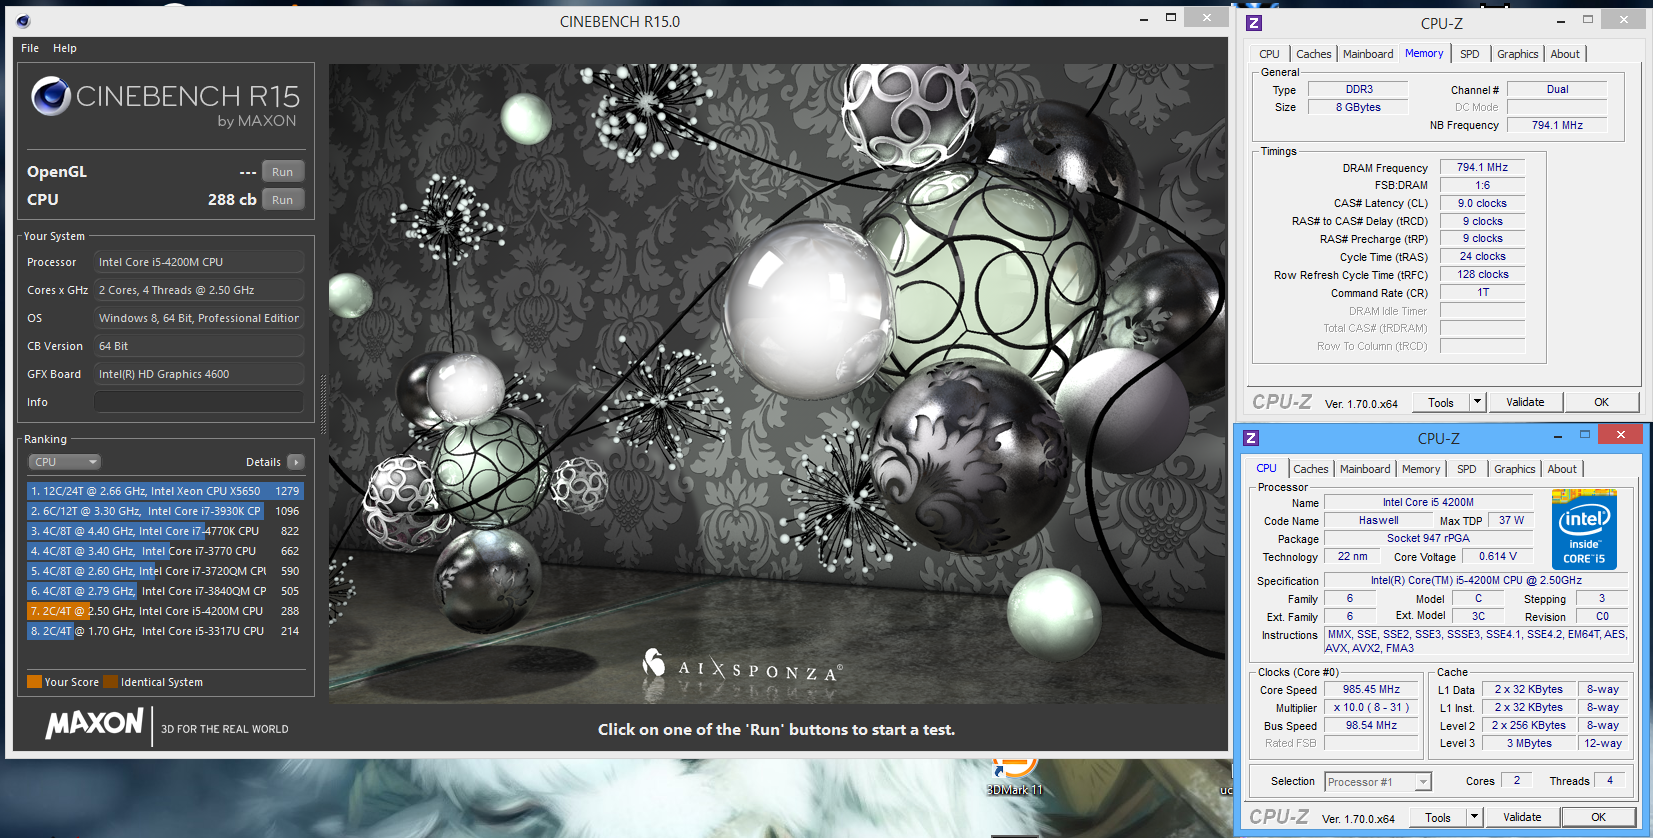
Task: Click the rendered AIXSPONZA scene image
Action: (777, 384)
